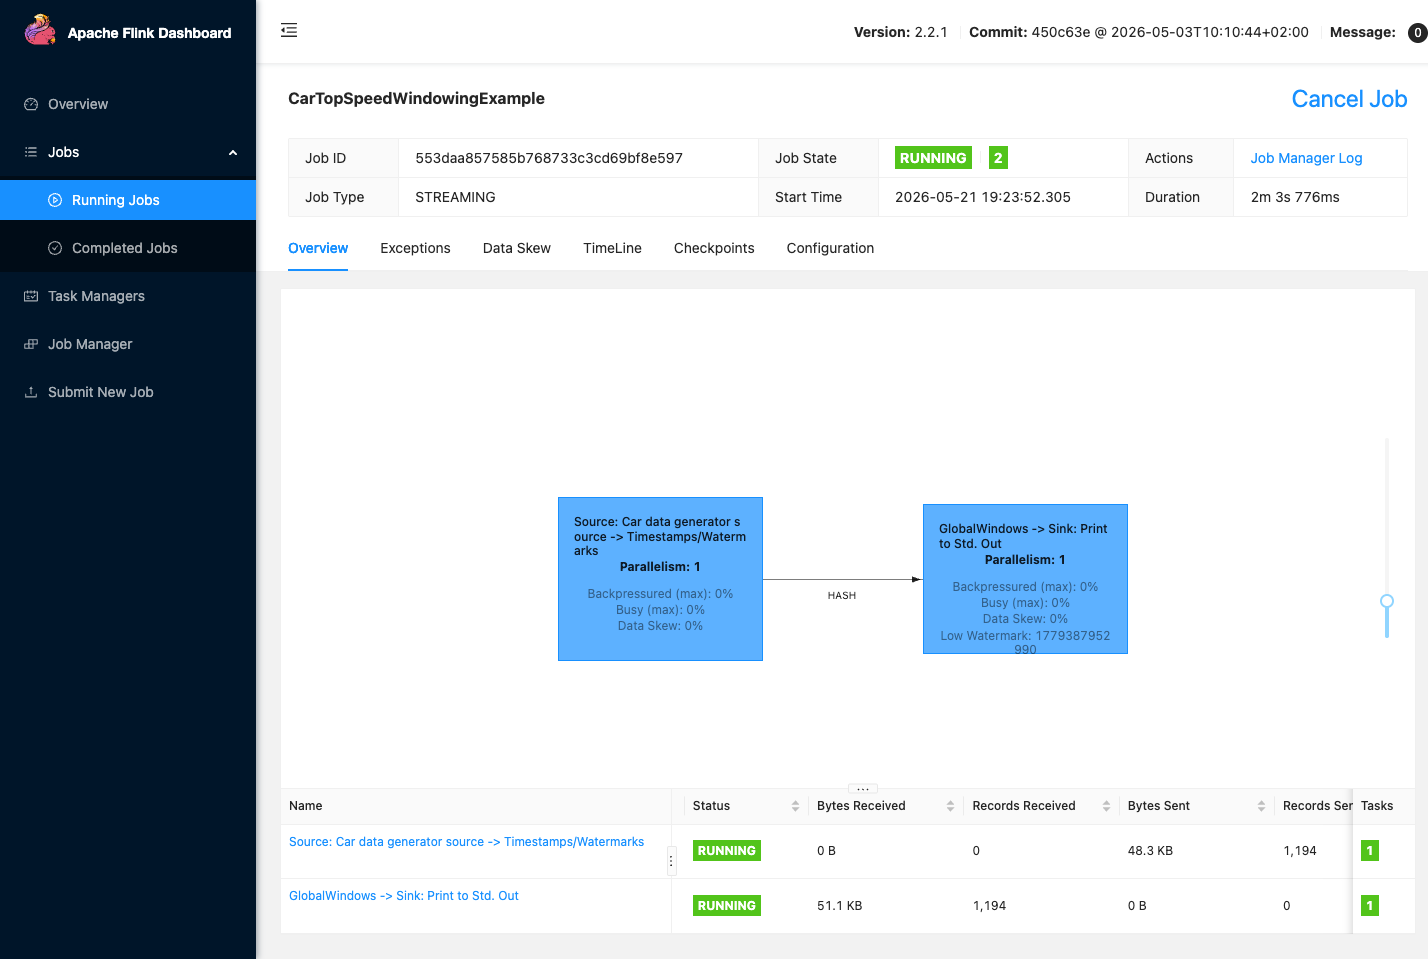The image size is (1428, 971).
Task: Click the Submit New Job upload icon
Action: tap(31, 392)
